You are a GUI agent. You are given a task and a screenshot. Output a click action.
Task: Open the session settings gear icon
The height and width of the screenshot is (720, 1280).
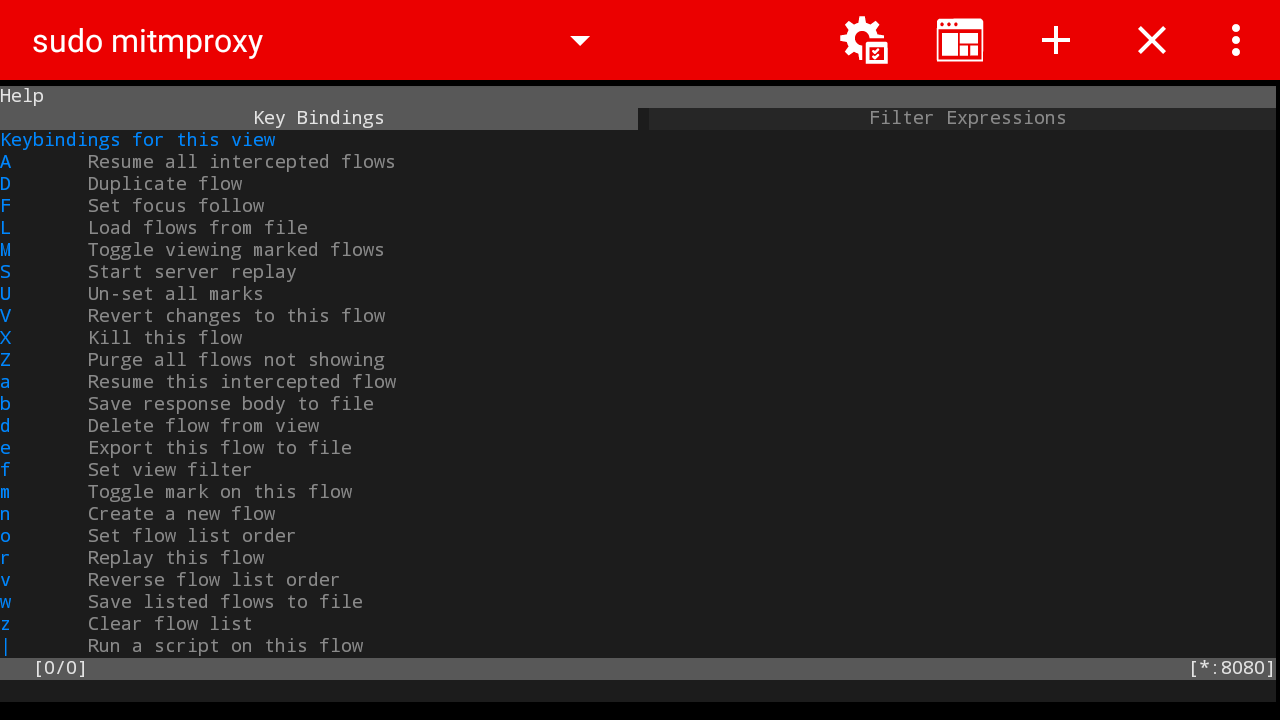pyautogui.click(x=864, y=40)
